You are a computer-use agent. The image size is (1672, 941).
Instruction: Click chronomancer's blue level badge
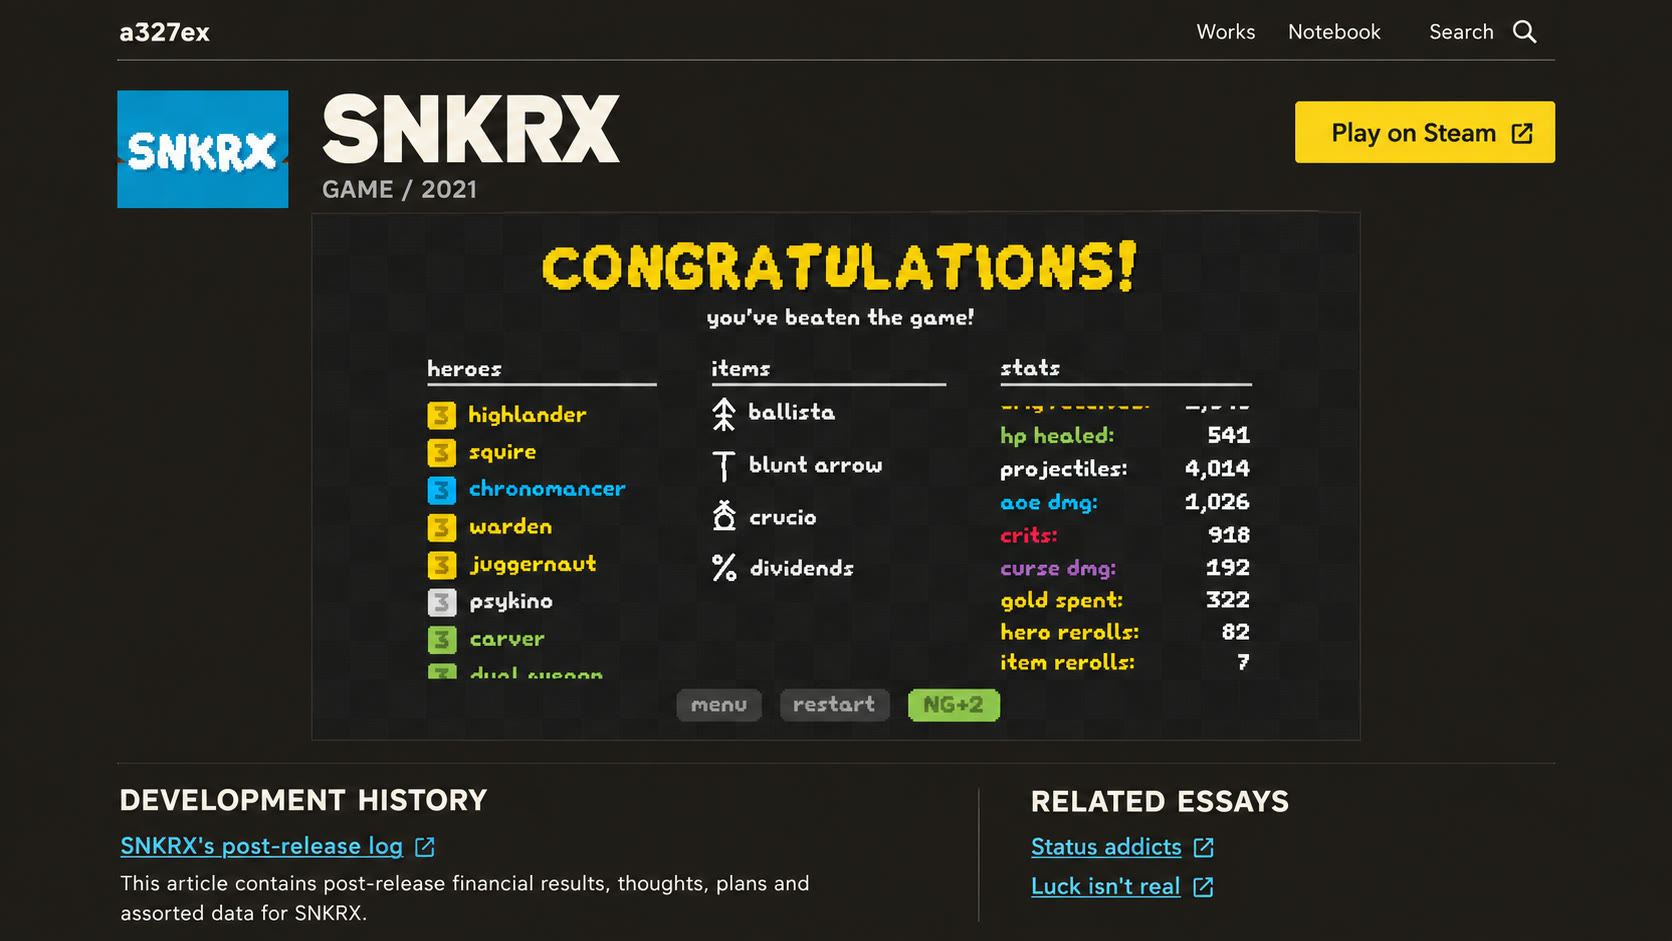442,490
